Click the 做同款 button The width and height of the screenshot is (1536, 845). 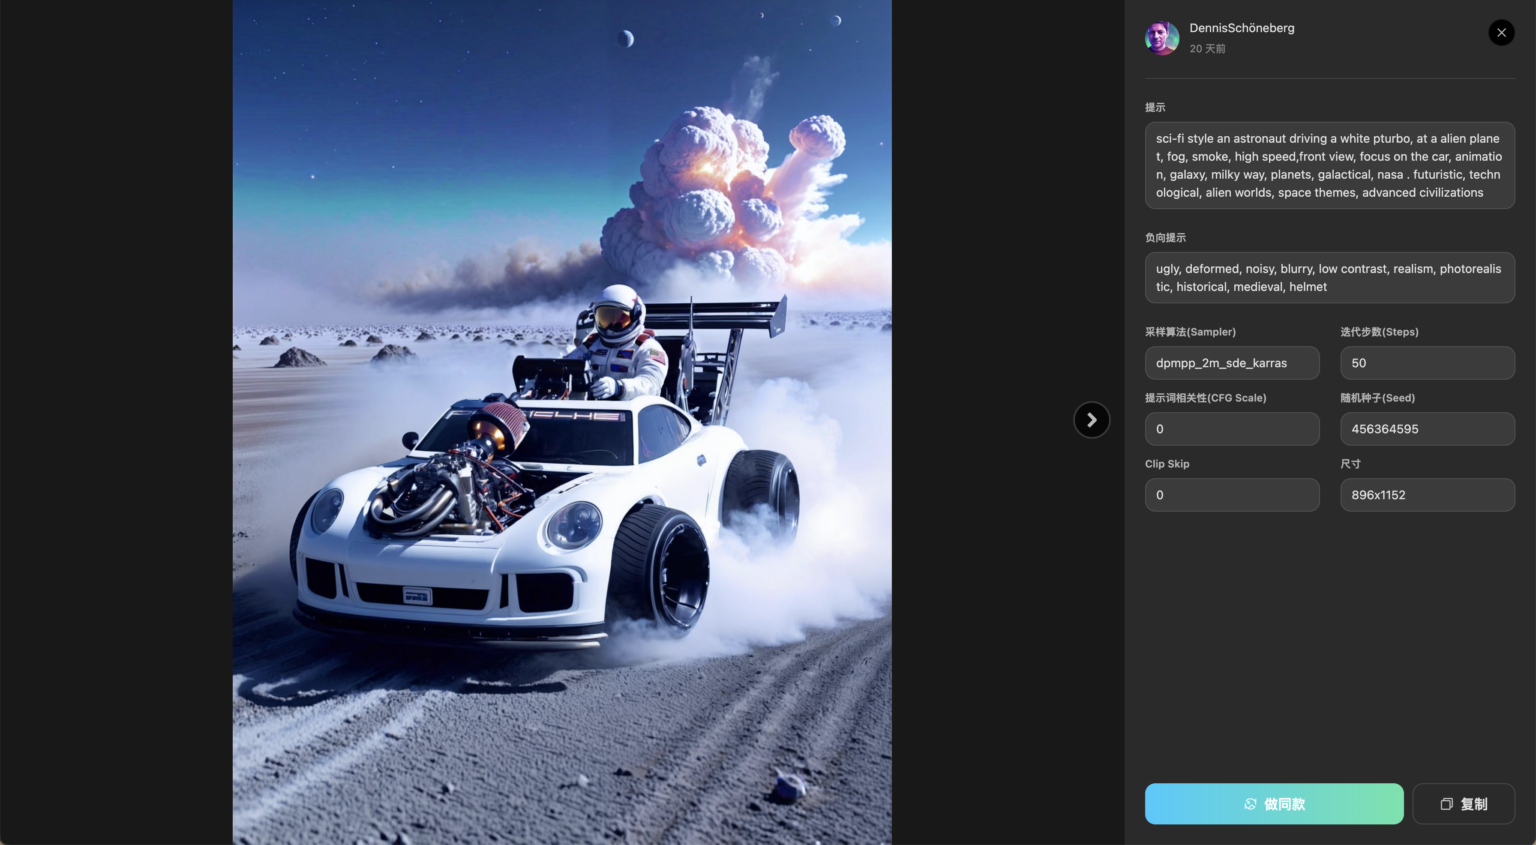click(1274, 804)
